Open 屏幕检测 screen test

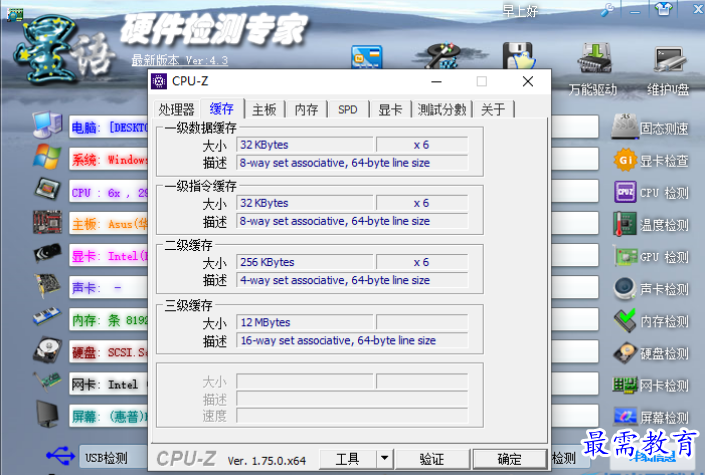point(651,417)
